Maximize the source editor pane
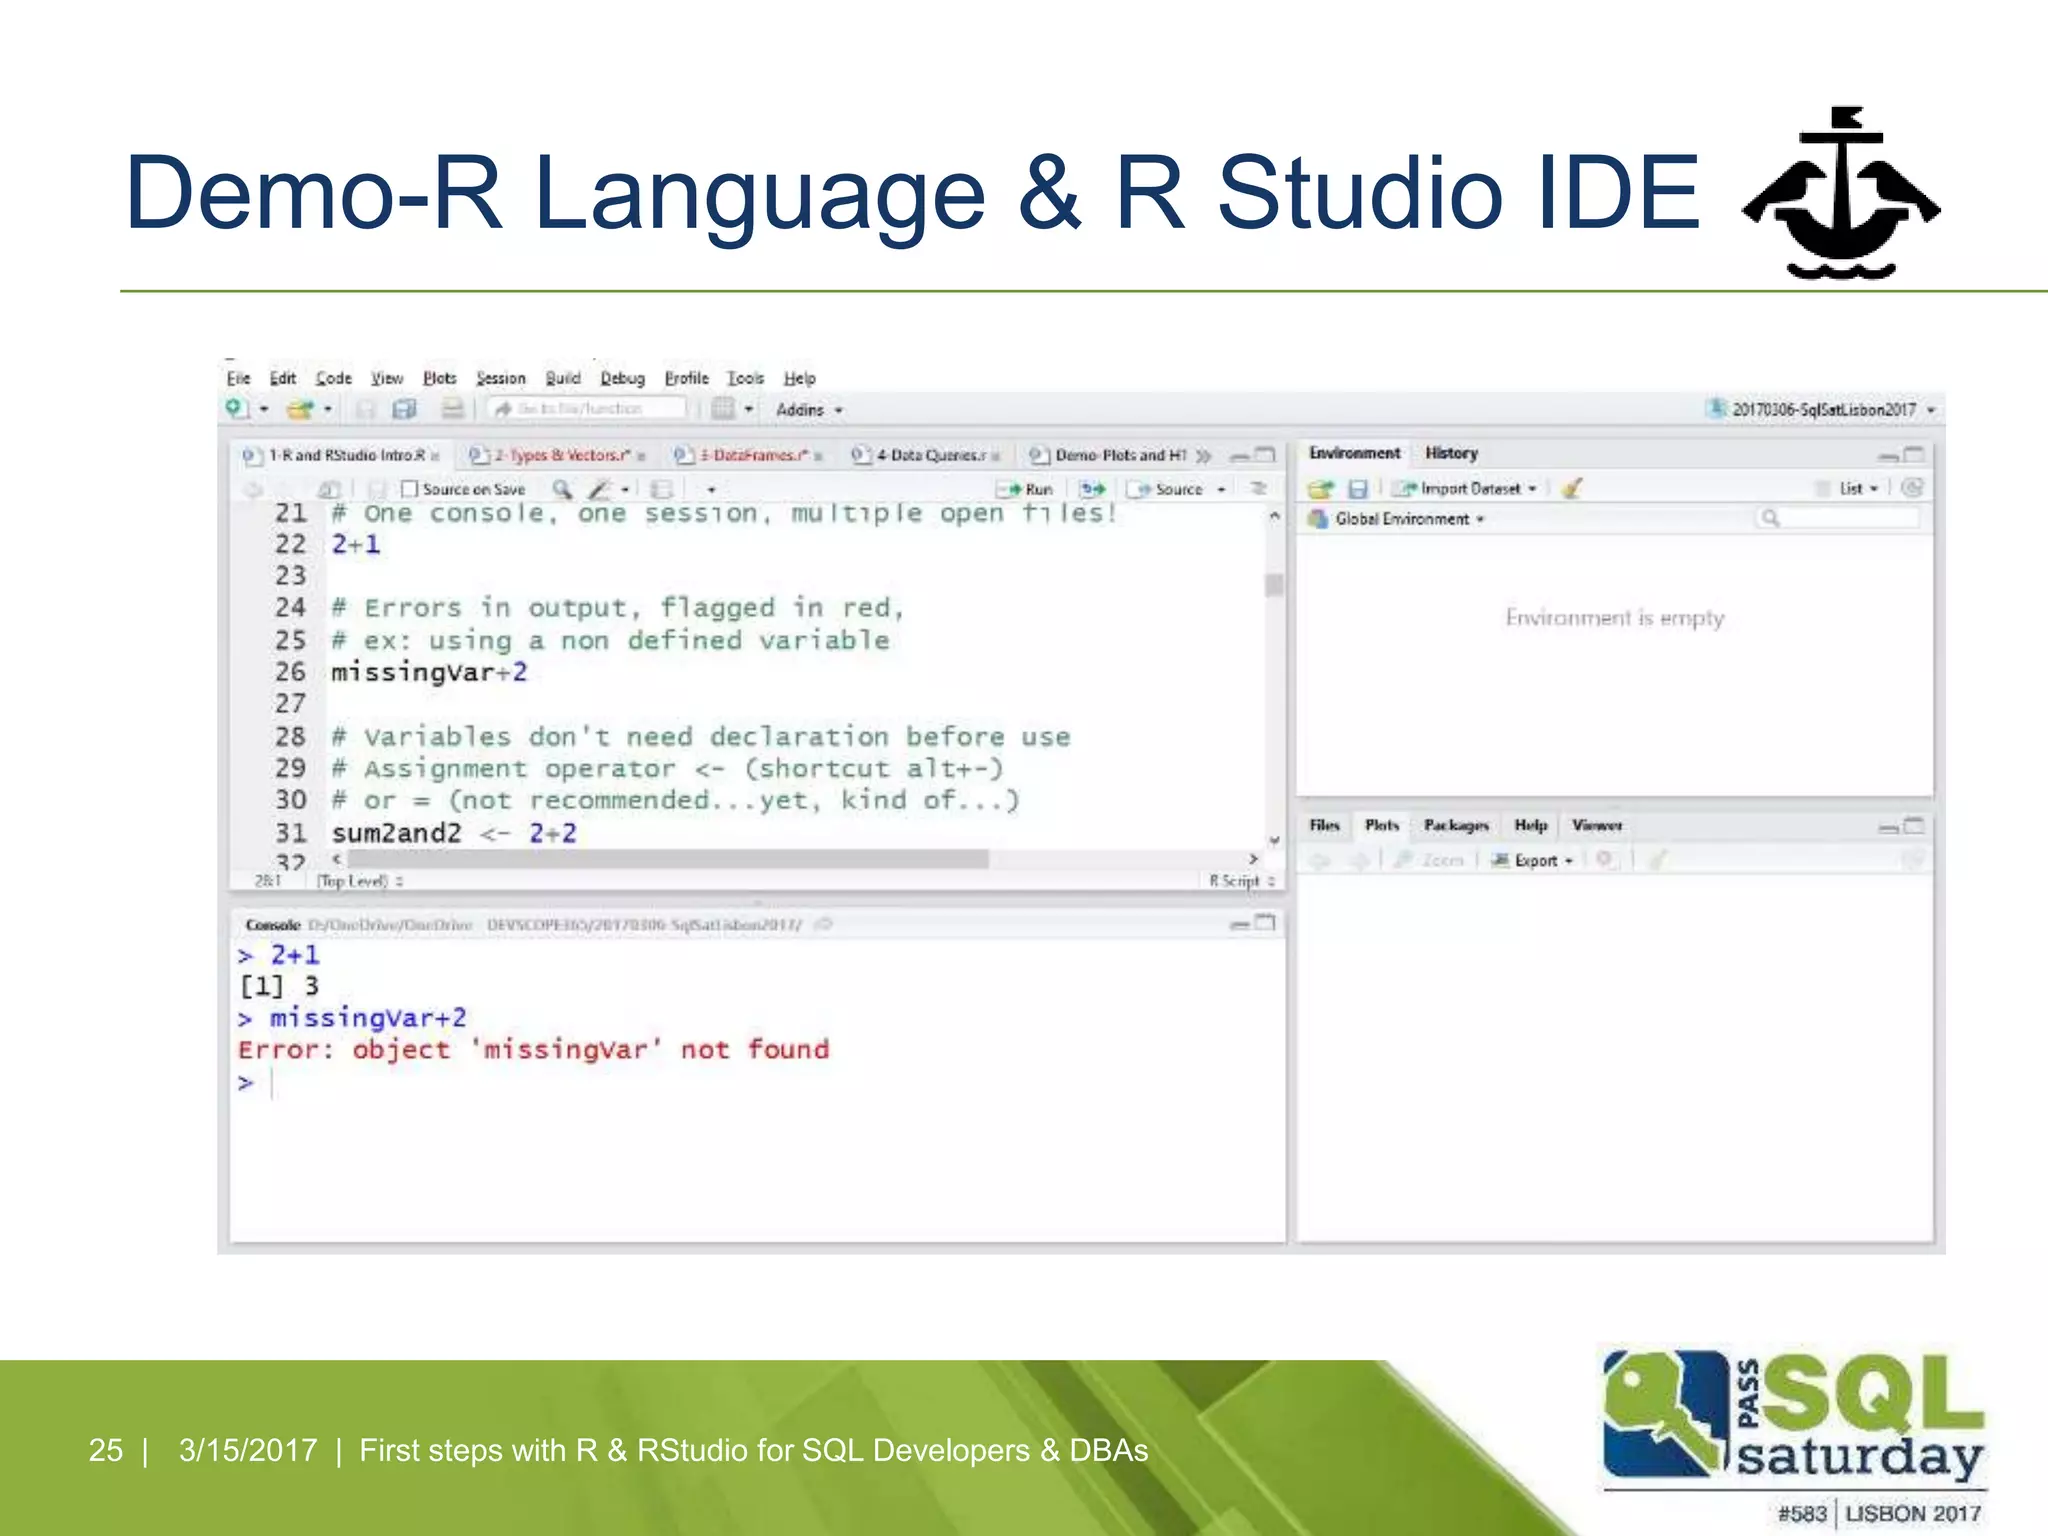The image size is (2048, 1536). point(1265,455)
